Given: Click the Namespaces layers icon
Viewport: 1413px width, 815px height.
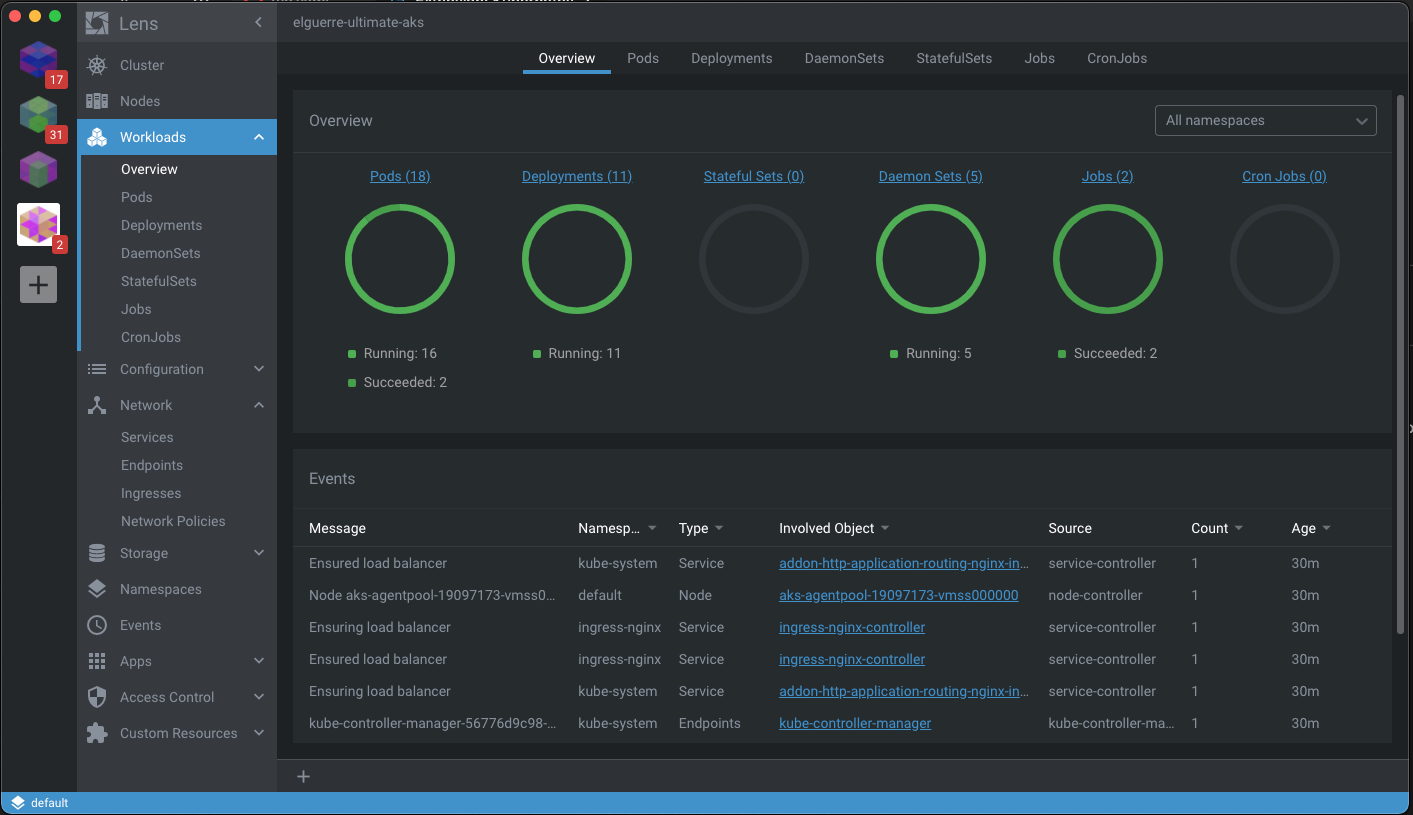Looking at the screenshot, I should coord(97,589).
